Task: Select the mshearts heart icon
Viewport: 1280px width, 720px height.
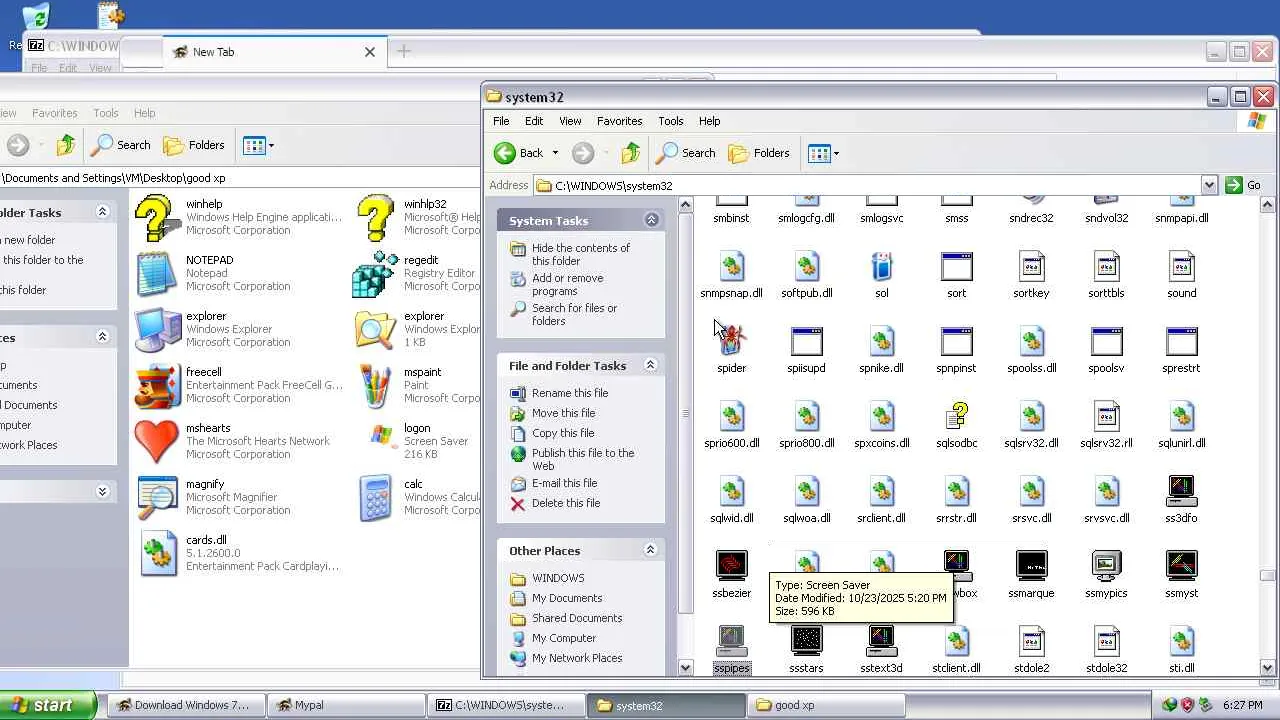Action: [157, 442]
